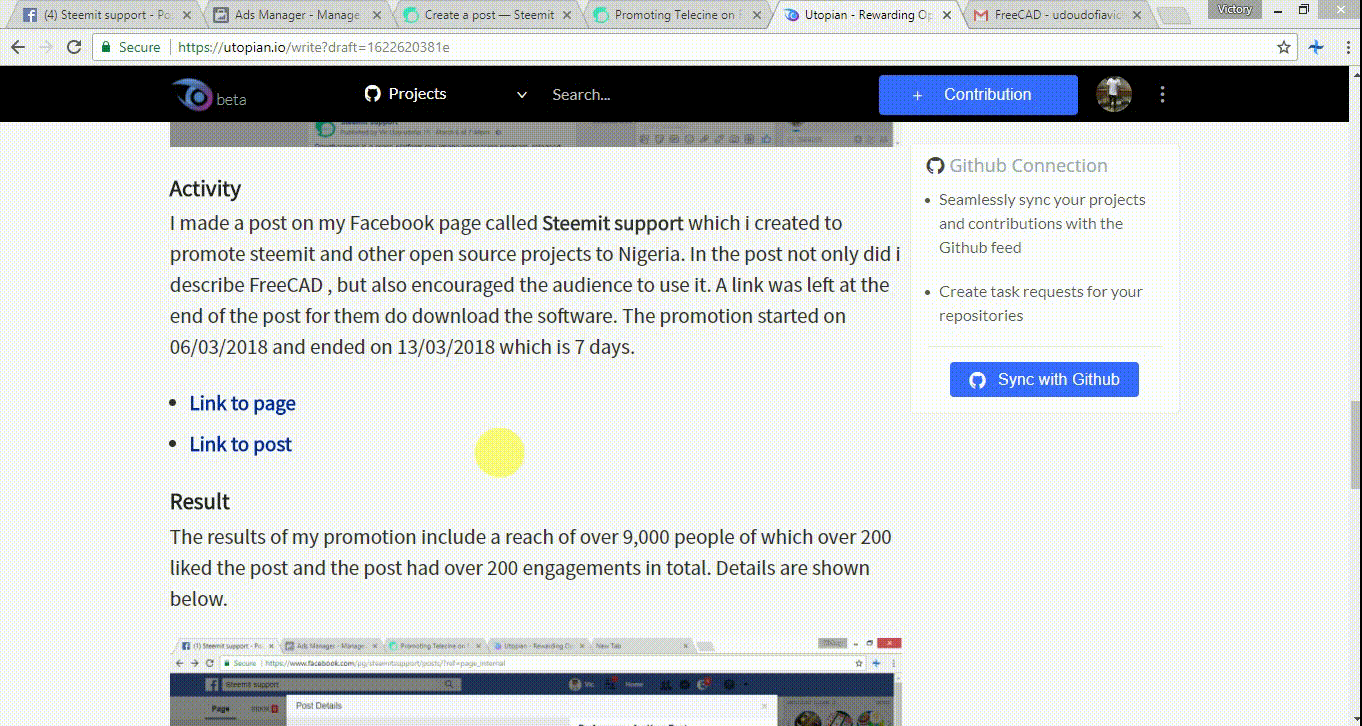Screen dimensions: 1362x726
Task: Close the FreeCAD Gmail tab
Action: click(x=1137, y=15)
